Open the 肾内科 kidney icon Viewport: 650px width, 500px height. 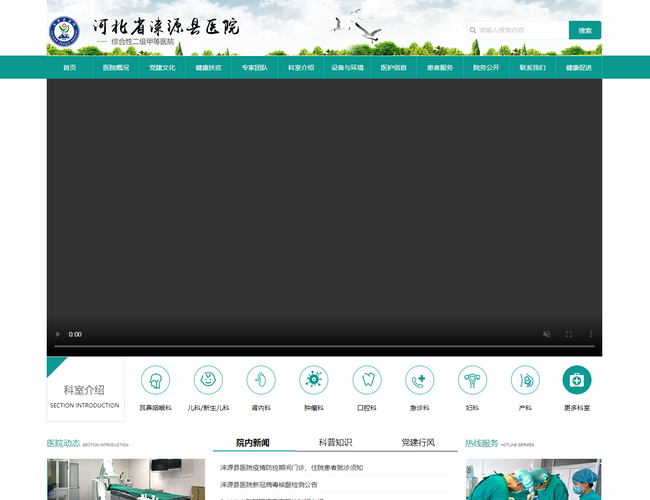(261, 380)
